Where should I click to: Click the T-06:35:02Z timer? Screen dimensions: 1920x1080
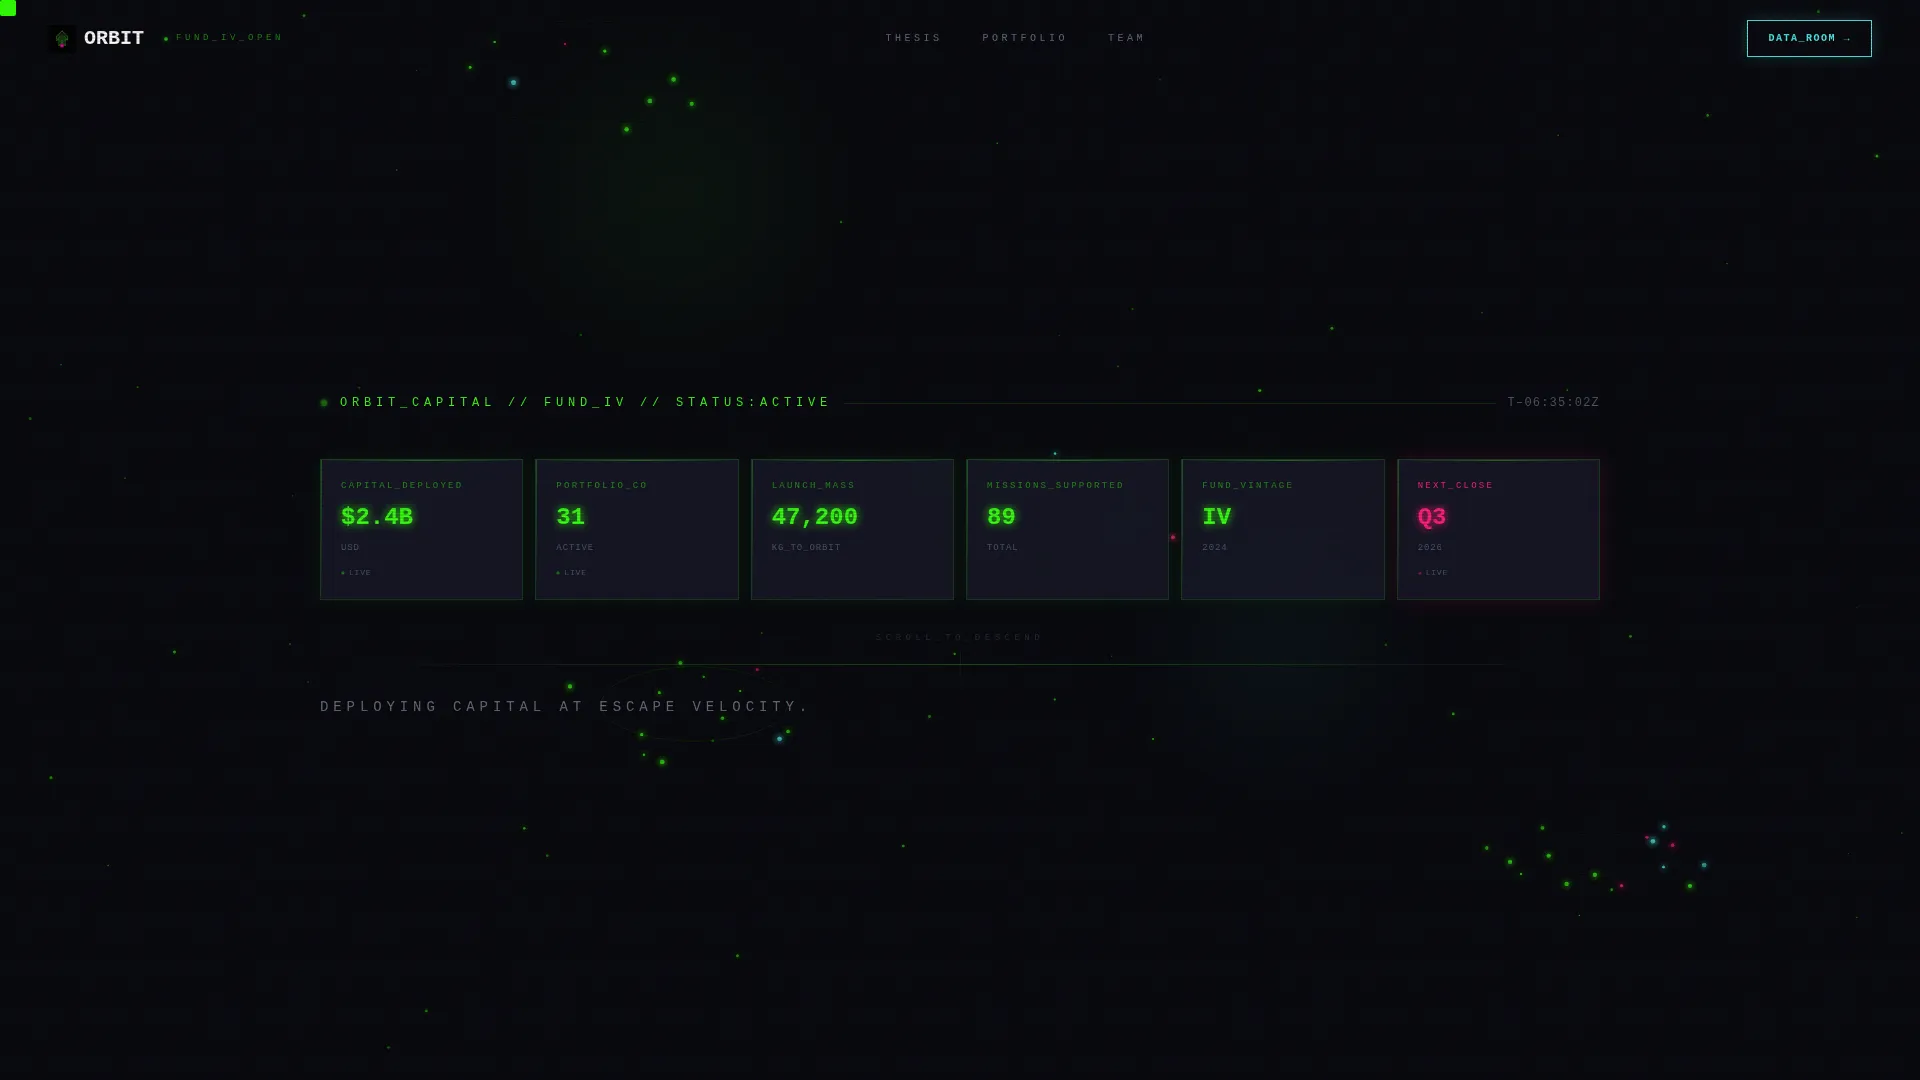[x=1553, y=402]
